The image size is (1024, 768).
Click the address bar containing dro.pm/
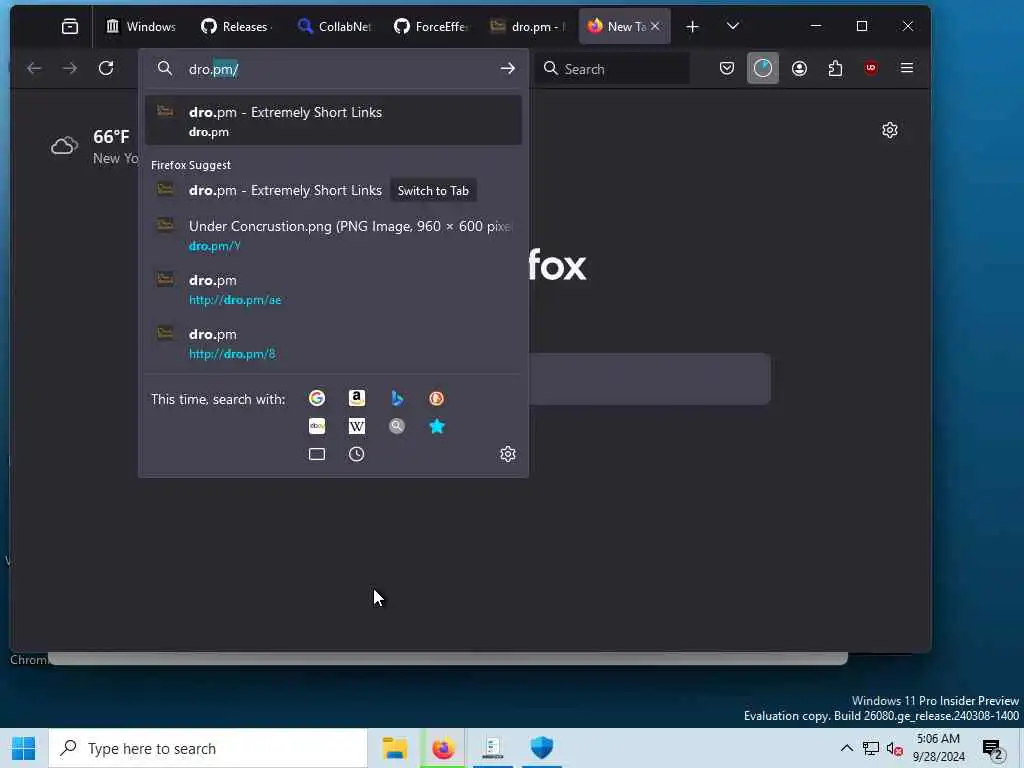pyautogui.click(x=333, y=69)
